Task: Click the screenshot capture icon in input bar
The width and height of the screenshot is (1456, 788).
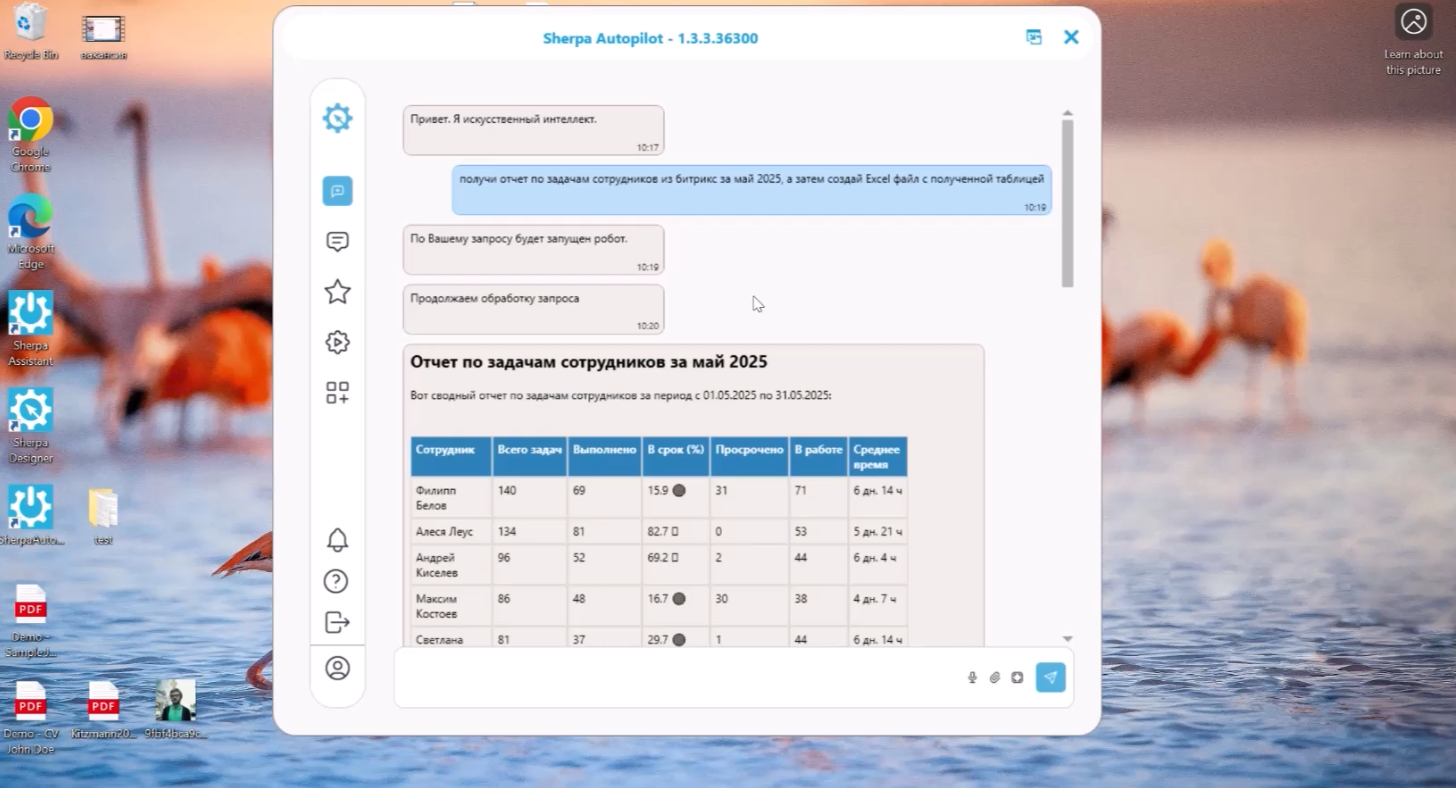Action: point(1017,678)
